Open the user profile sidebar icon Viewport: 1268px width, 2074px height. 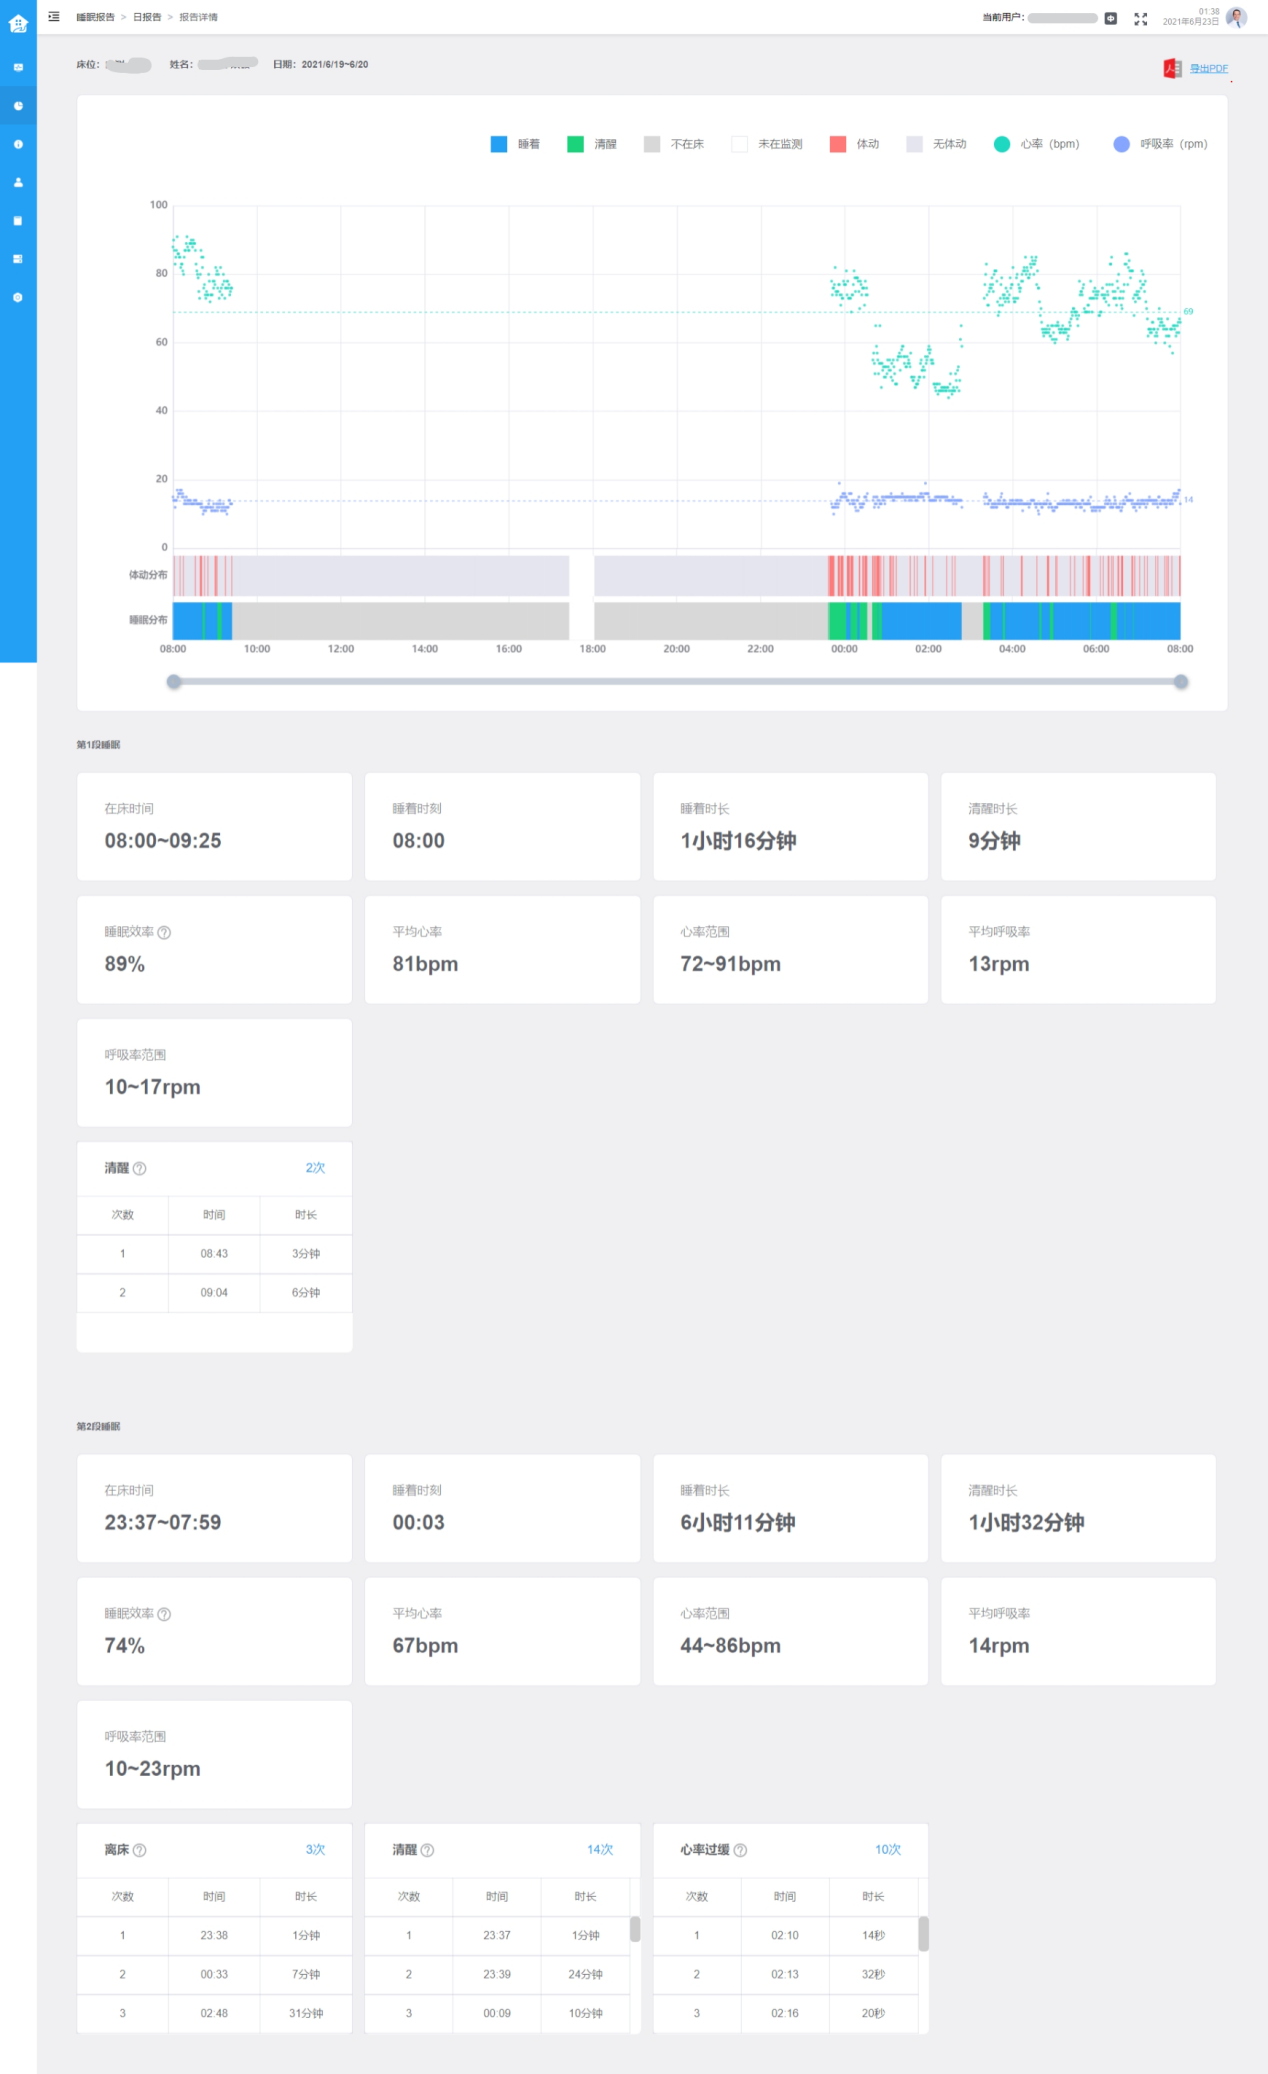click(x=18, y=182)
